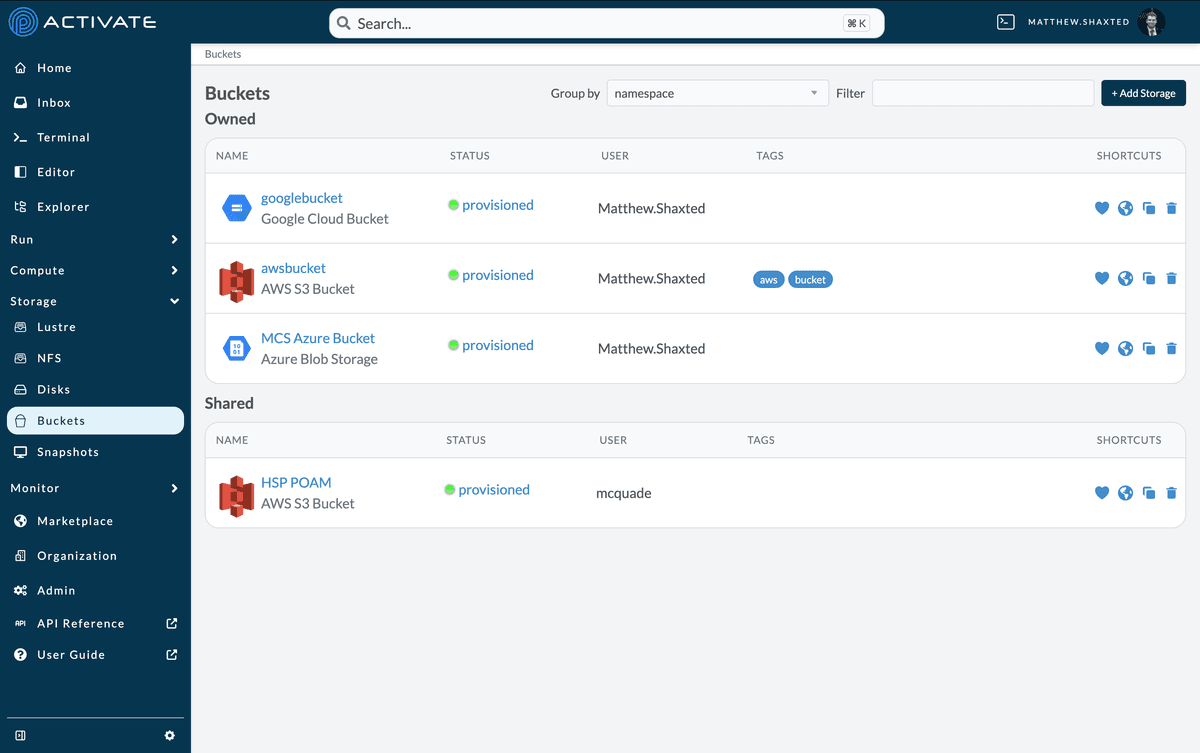Click the HSP POAM S3 icon
The width and height of the screenshot is (1200, 753).
click(237, 495)
